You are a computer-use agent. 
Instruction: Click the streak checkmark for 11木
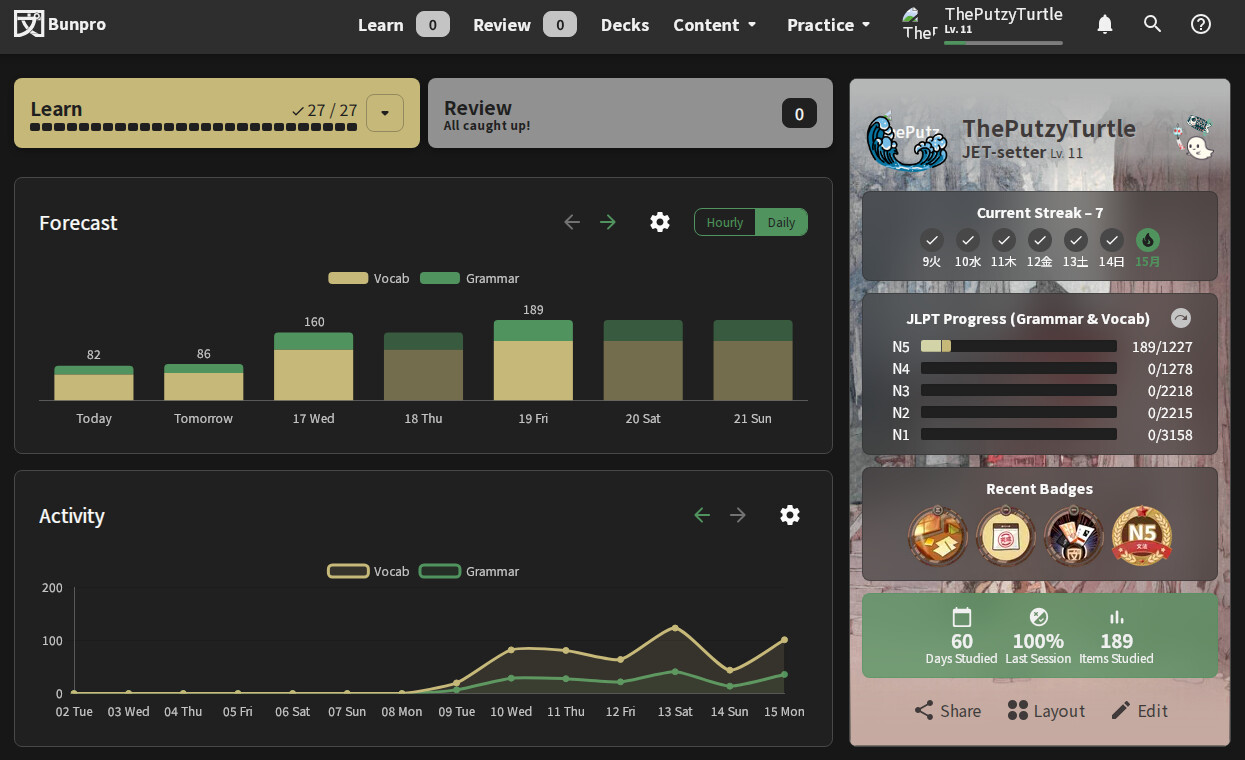pos(1004,240)
